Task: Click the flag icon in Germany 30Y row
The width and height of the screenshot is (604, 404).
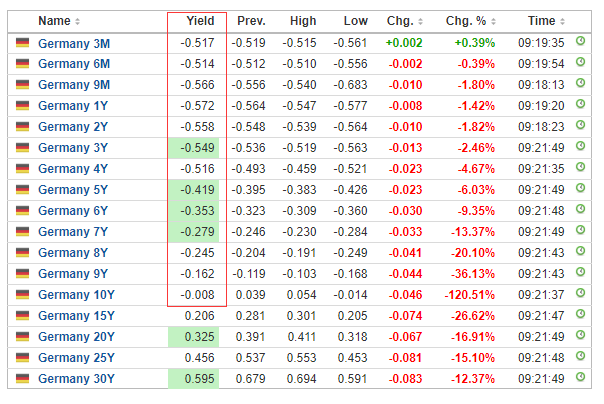Action: (22, 378)
